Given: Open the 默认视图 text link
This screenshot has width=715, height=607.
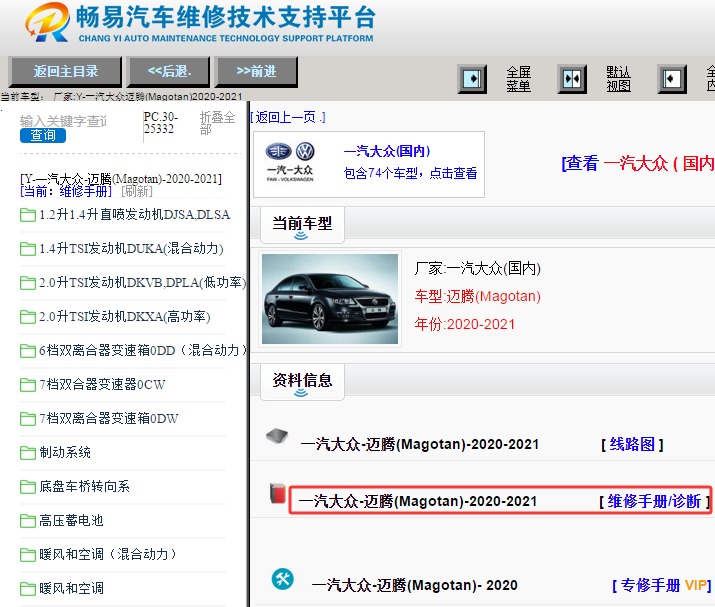Looking at the screenshot, I should pos(618,79).
